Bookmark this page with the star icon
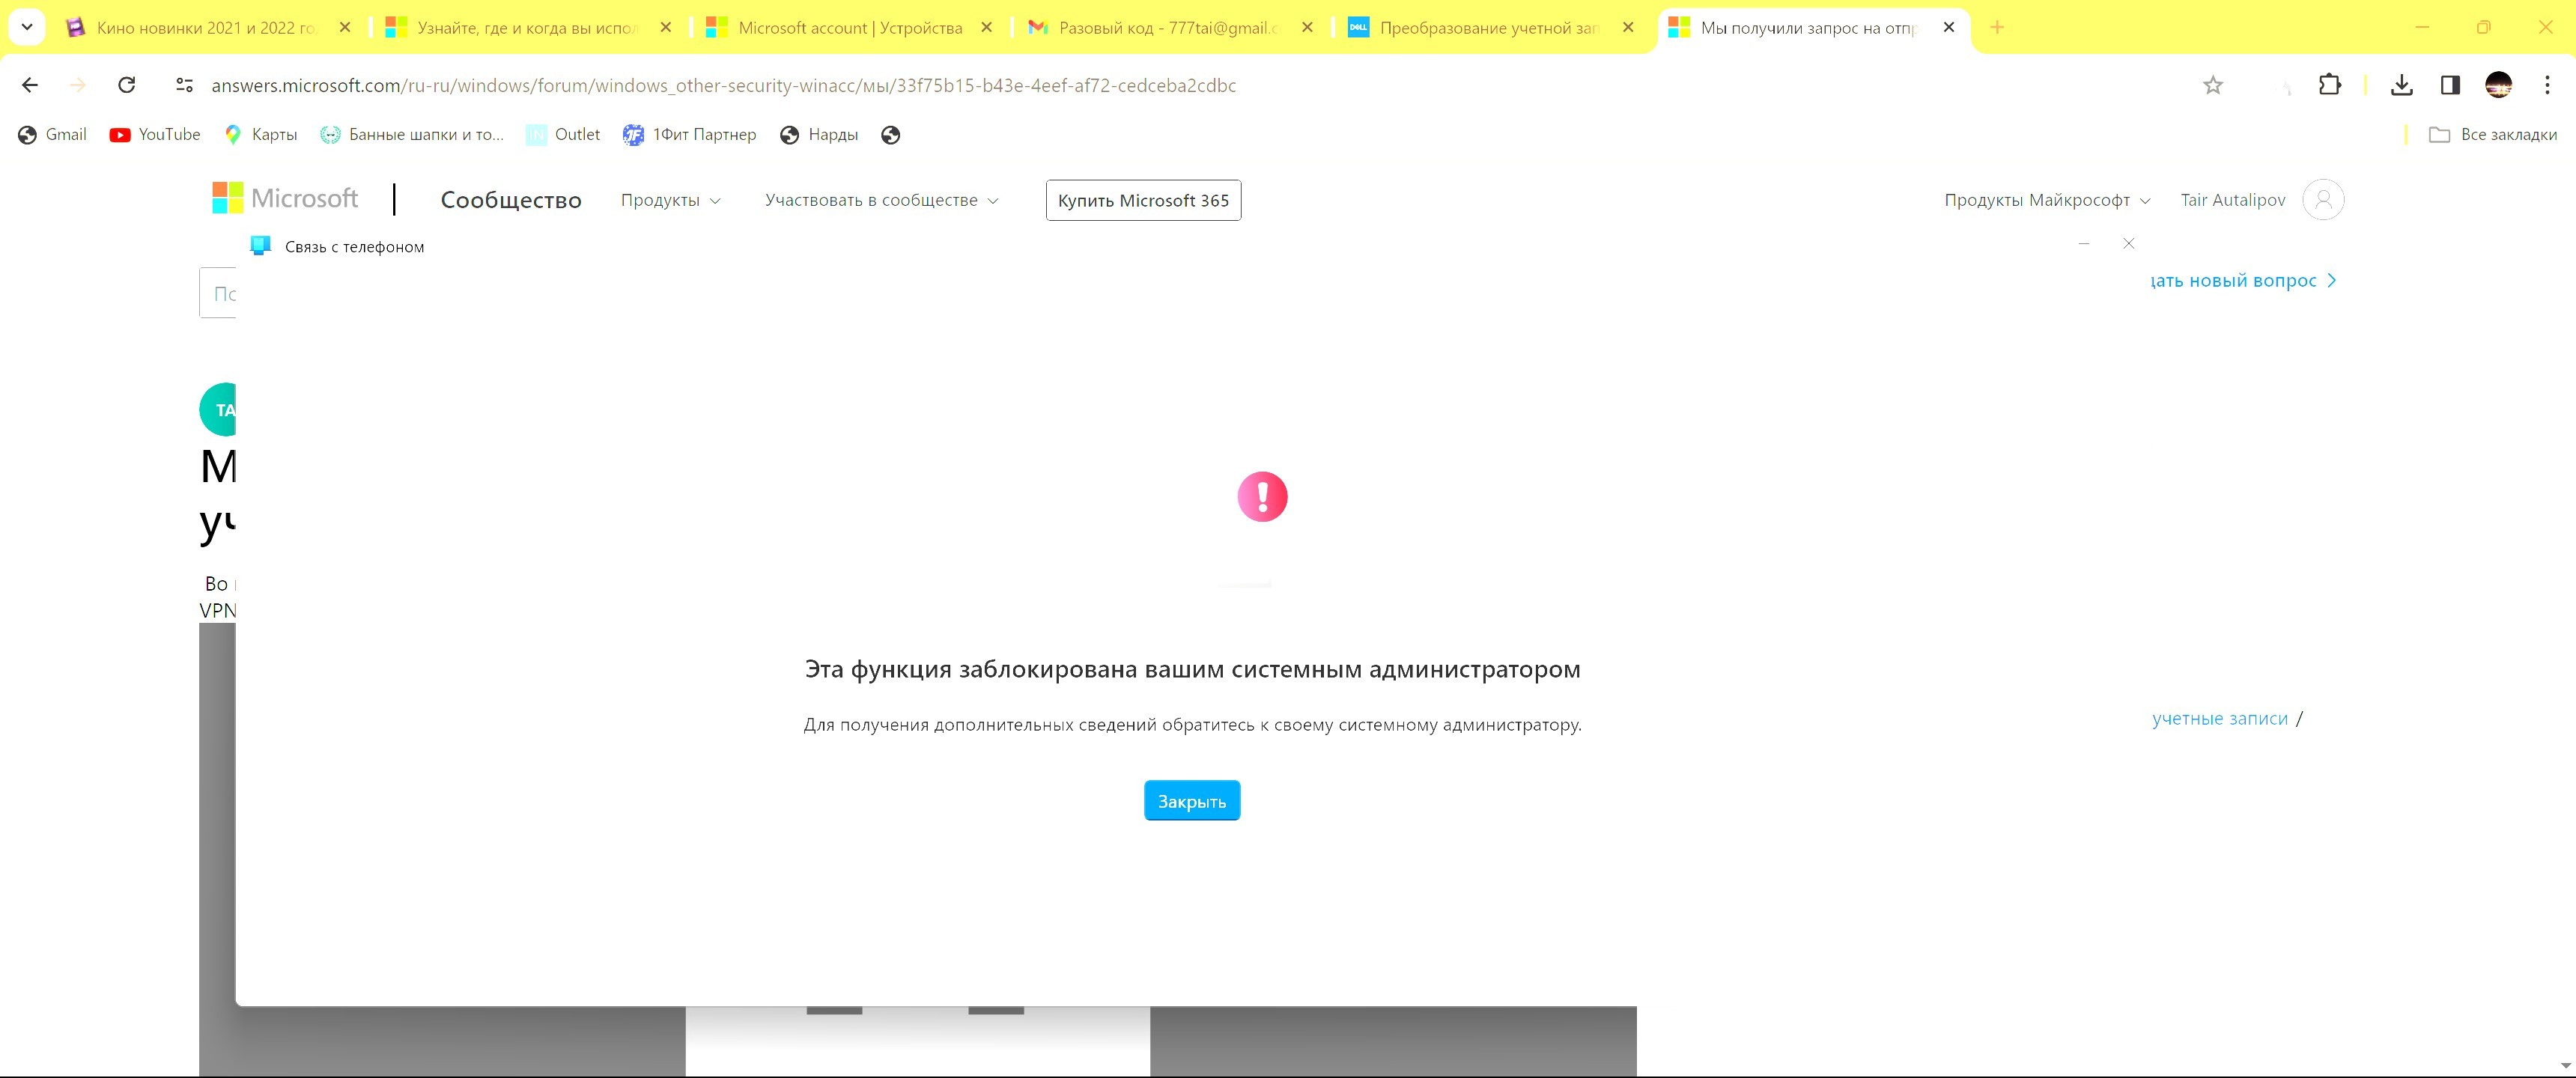2576x1078 pixels. [x=2212, y=85]
